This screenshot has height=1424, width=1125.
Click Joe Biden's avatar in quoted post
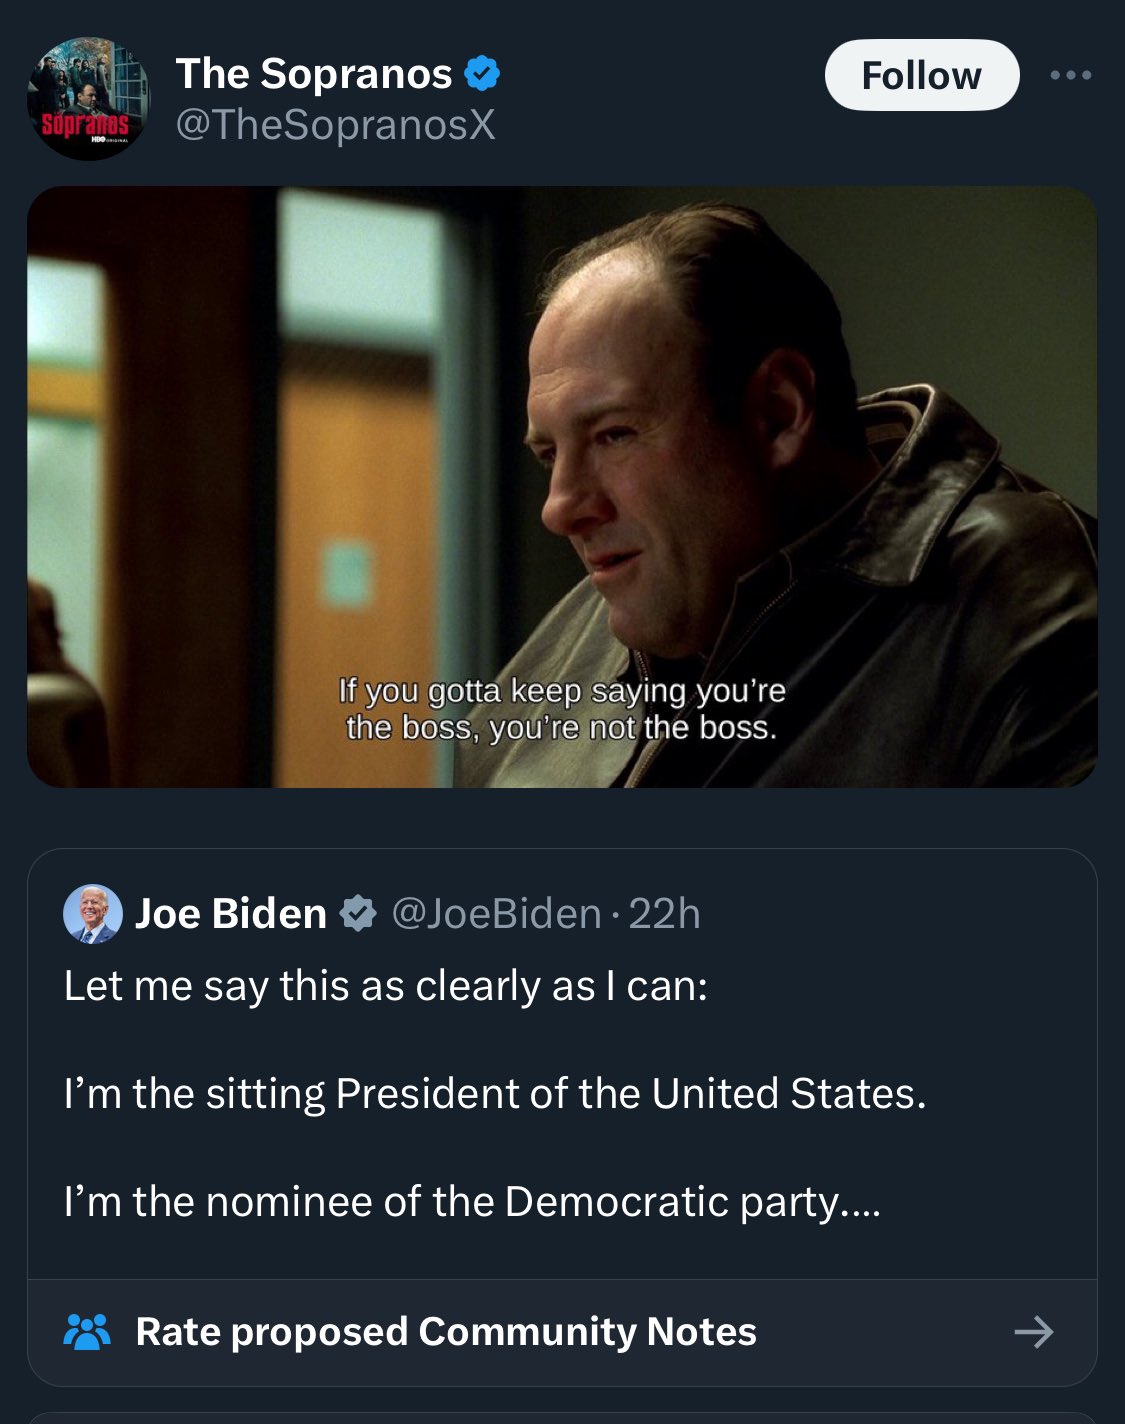[x=93, y=914]
